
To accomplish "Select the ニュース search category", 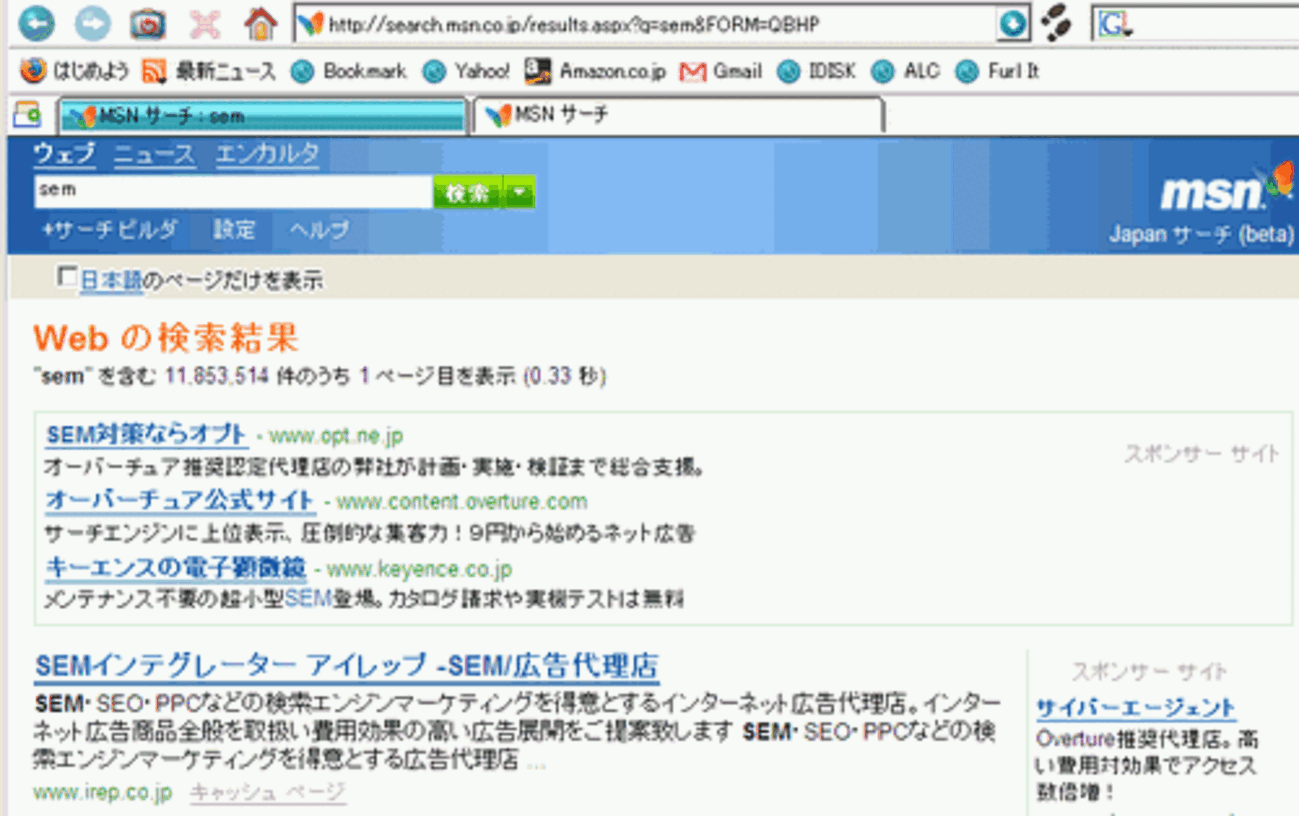I will (x=155, y=153).
